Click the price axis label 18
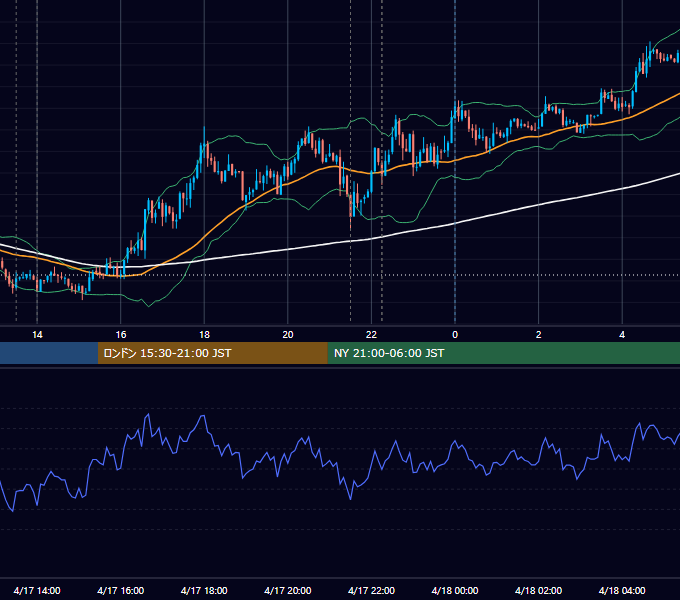Viewport: 680px width, 600px height. (x=204, y=335)
